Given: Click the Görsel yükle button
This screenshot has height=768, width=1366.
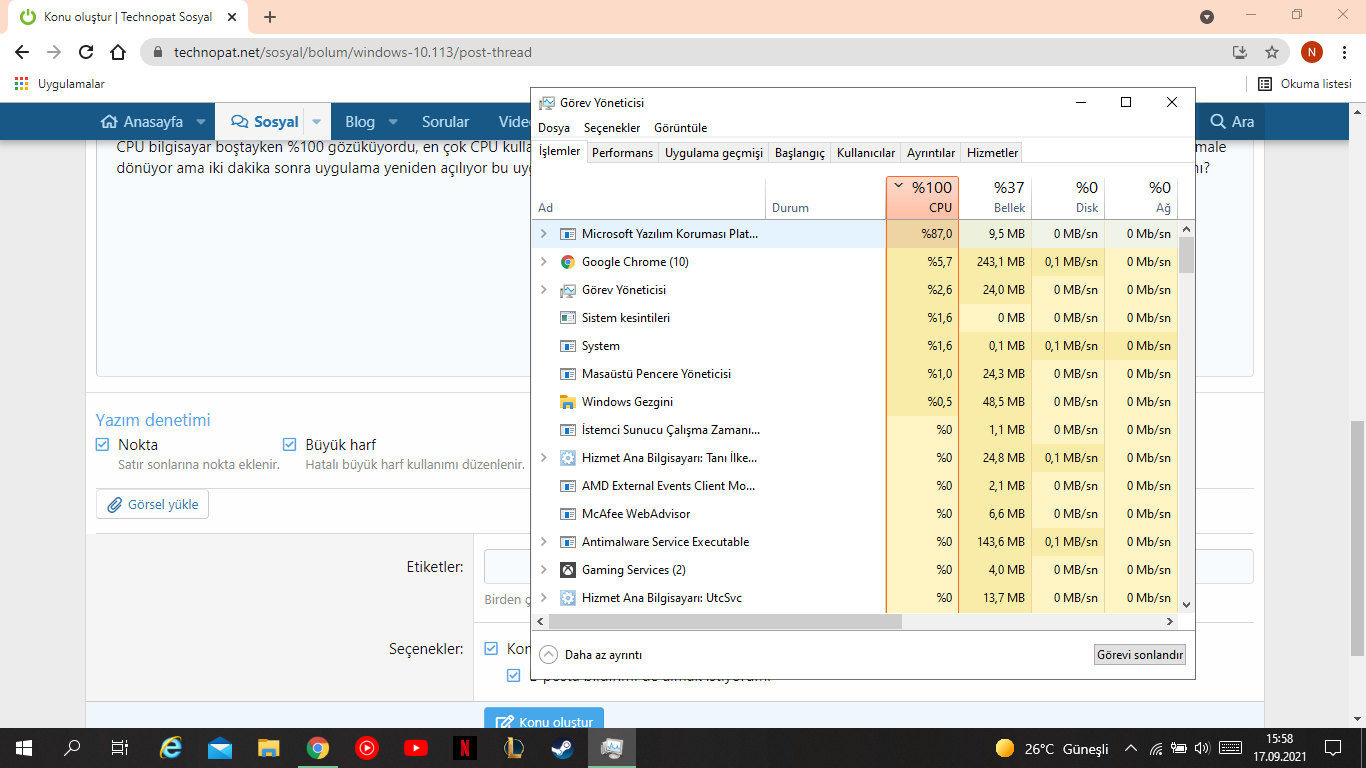Looking at the screenshot, I should [153, 505].
